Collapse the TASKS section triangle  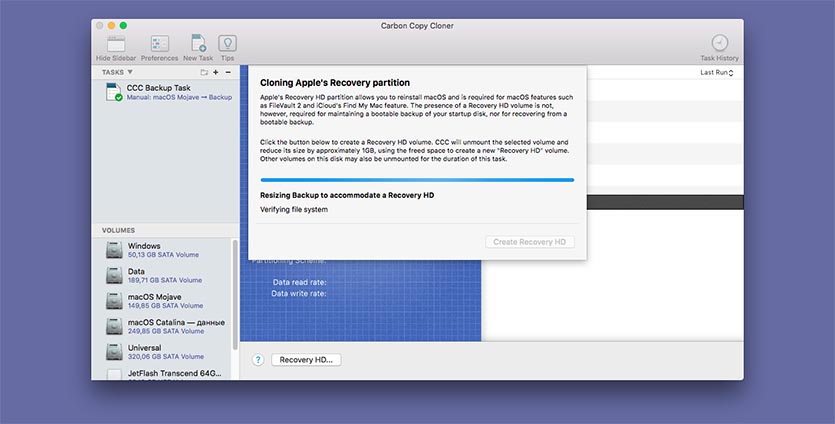131,73
